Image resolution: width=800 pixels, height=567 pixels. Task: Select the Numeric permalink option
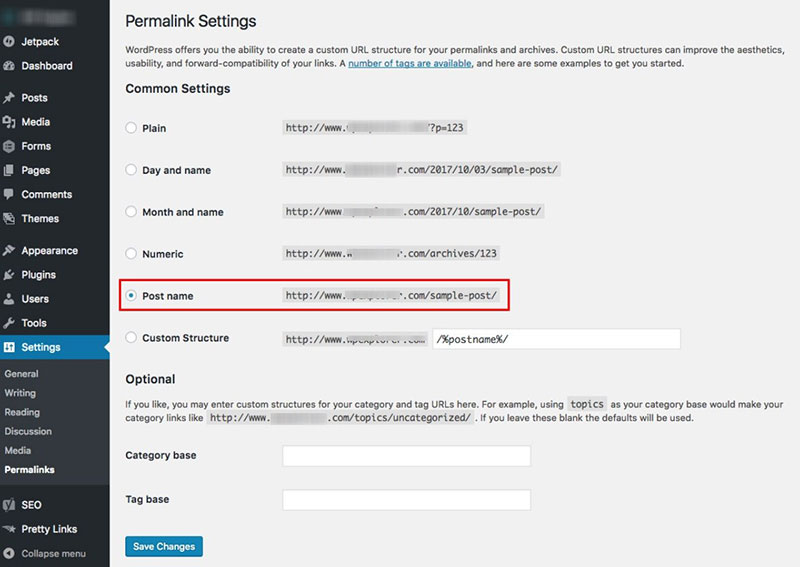pos(131,253)
